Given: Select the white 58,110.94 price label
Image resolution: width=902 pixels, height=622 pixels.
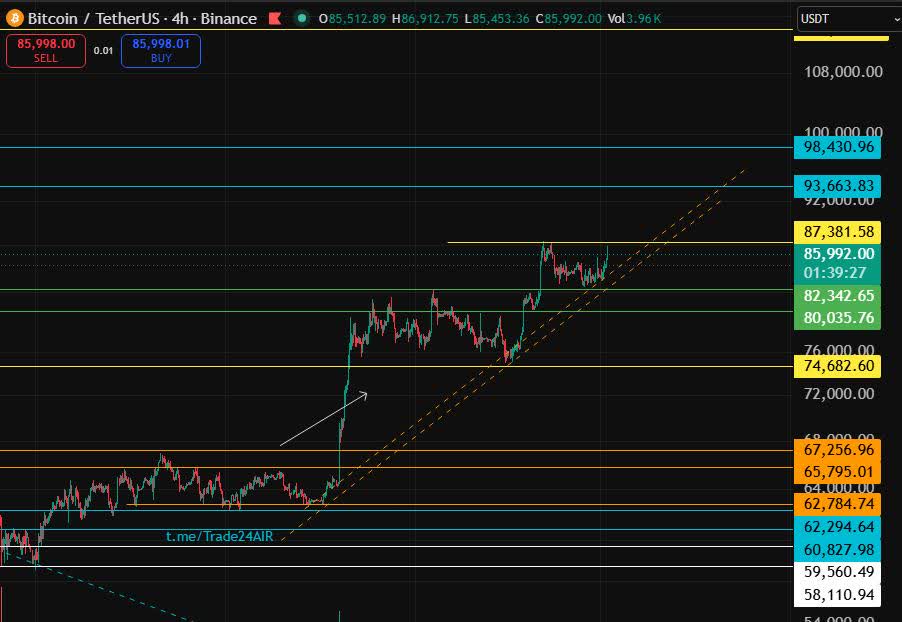Looking at the screenshot, I should coord(837,595).
